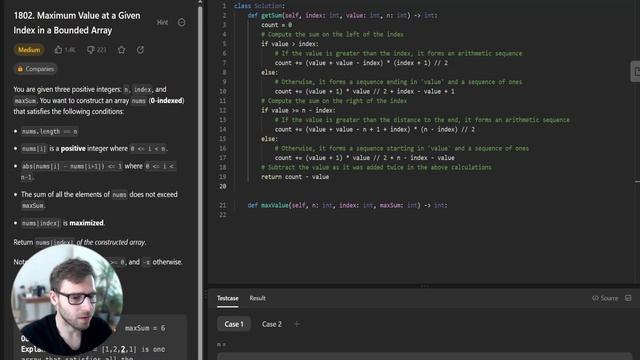The height and width of the screenshot is (360, 640).
Task: Click the share icon
Action: [140, 50]
